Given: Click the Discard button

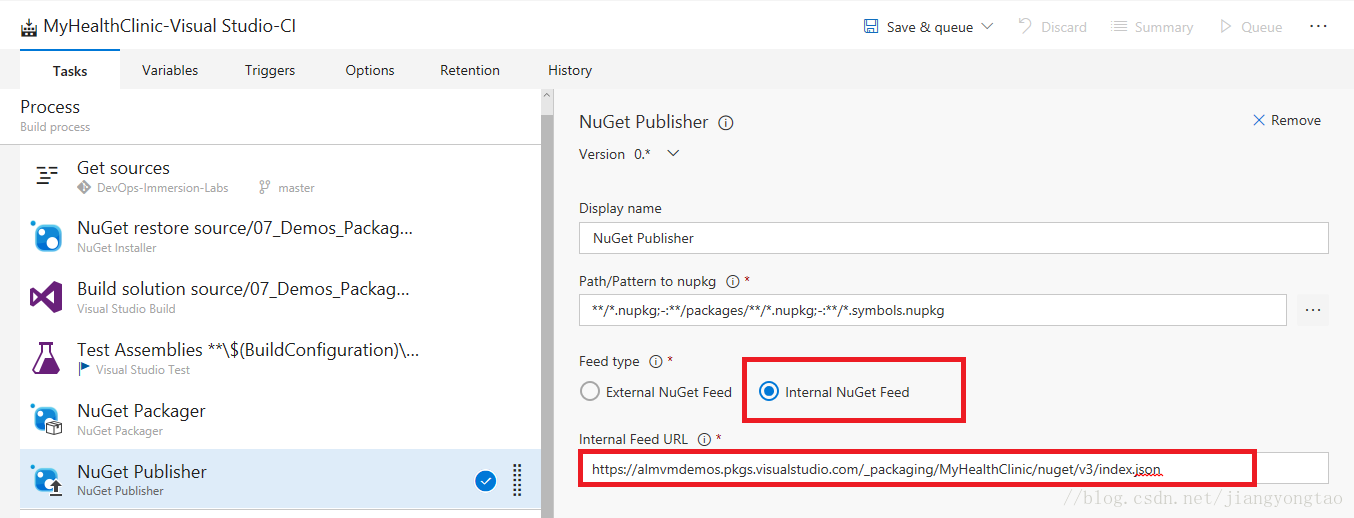Looking at the screenshot, I should pos(1052,27).
